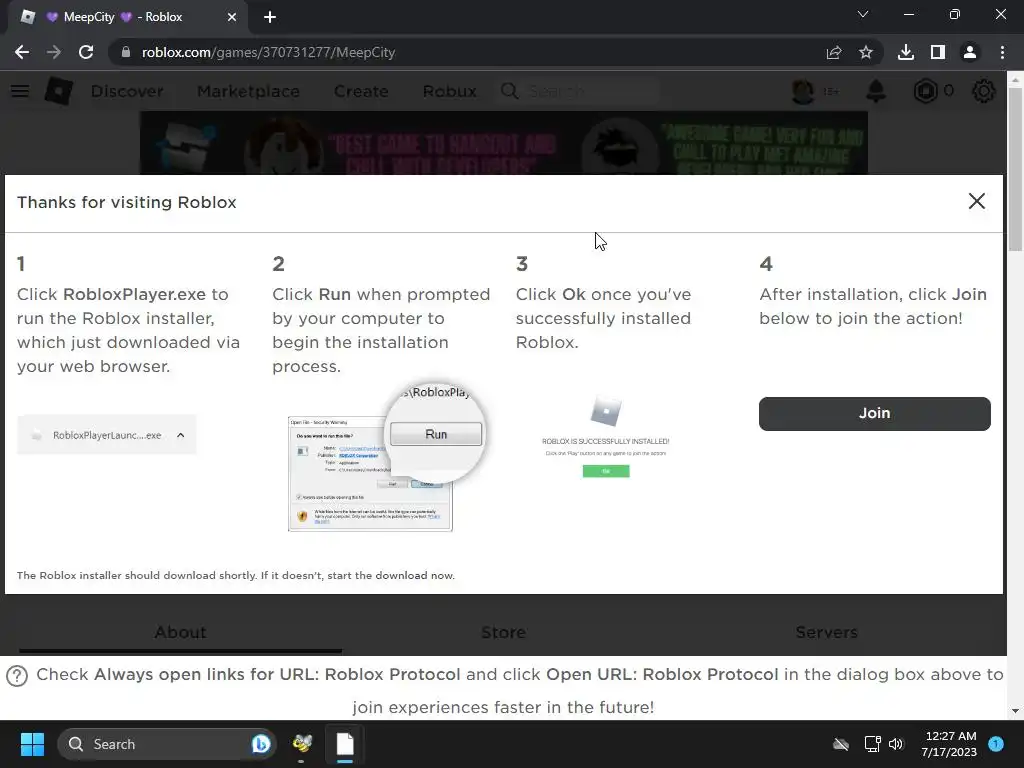Click the Roblox avatar profile icon
Viewport: 1024px width, 768px height.
[803, 91]
